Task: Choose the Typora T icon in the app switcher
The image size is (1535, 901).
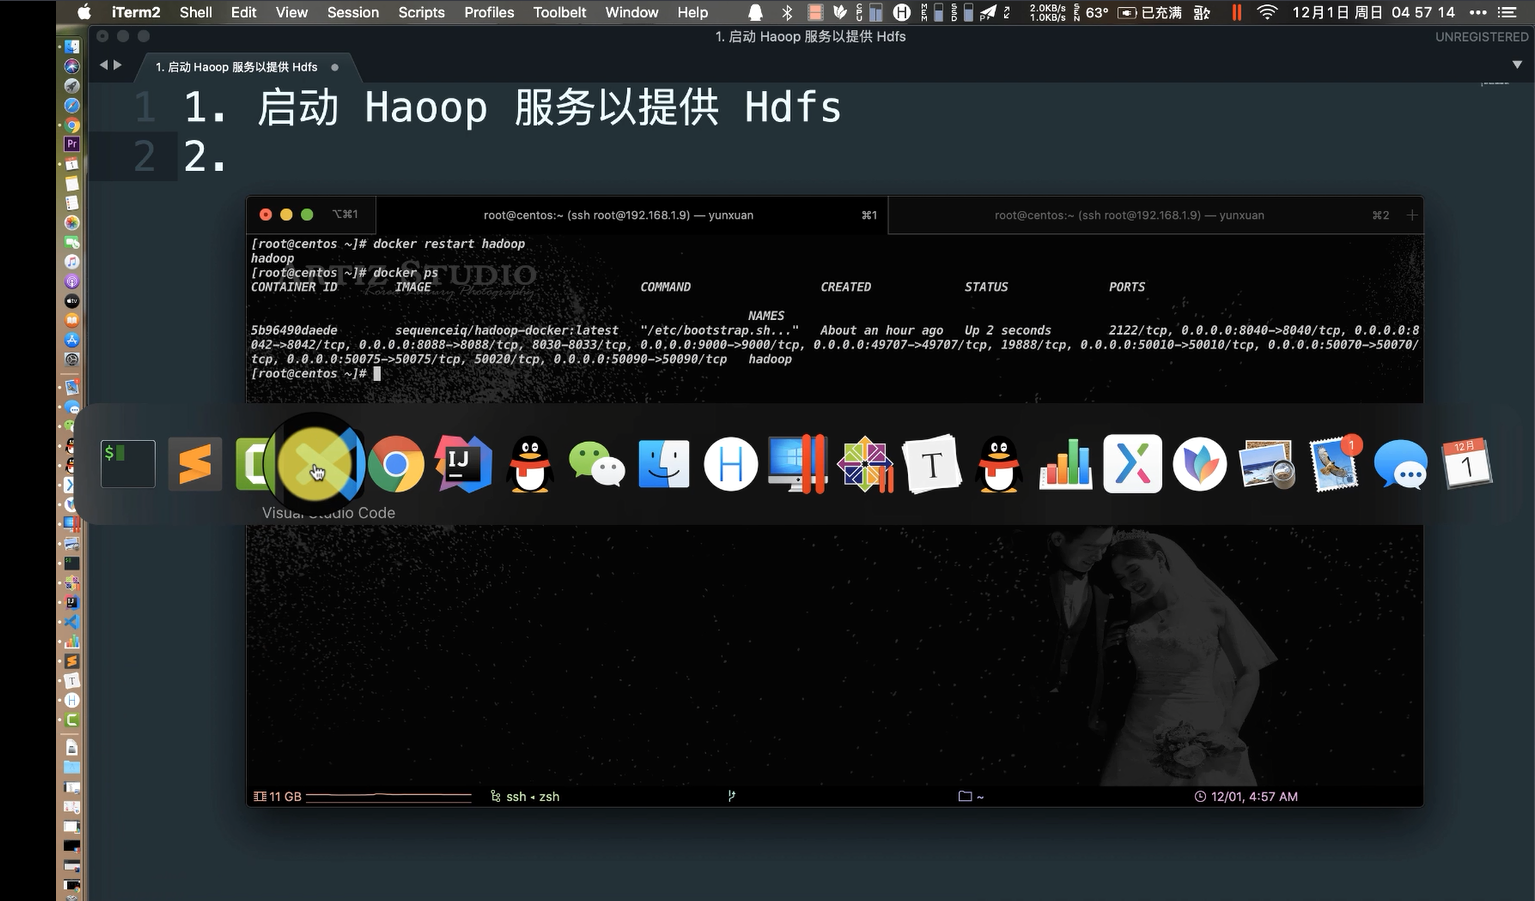Action: 932,464
